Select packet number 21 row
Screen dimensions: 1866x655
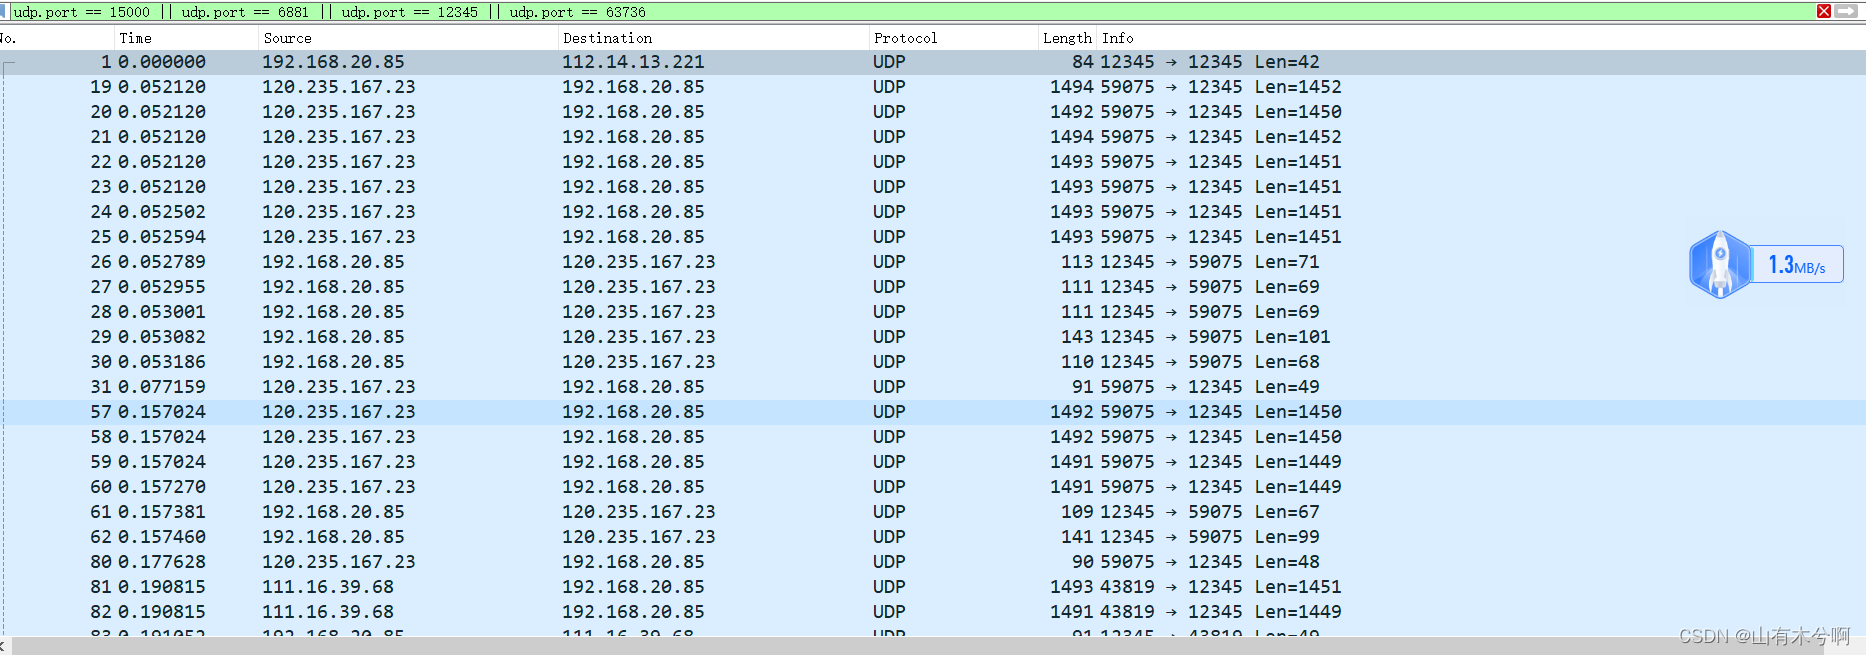933,137
